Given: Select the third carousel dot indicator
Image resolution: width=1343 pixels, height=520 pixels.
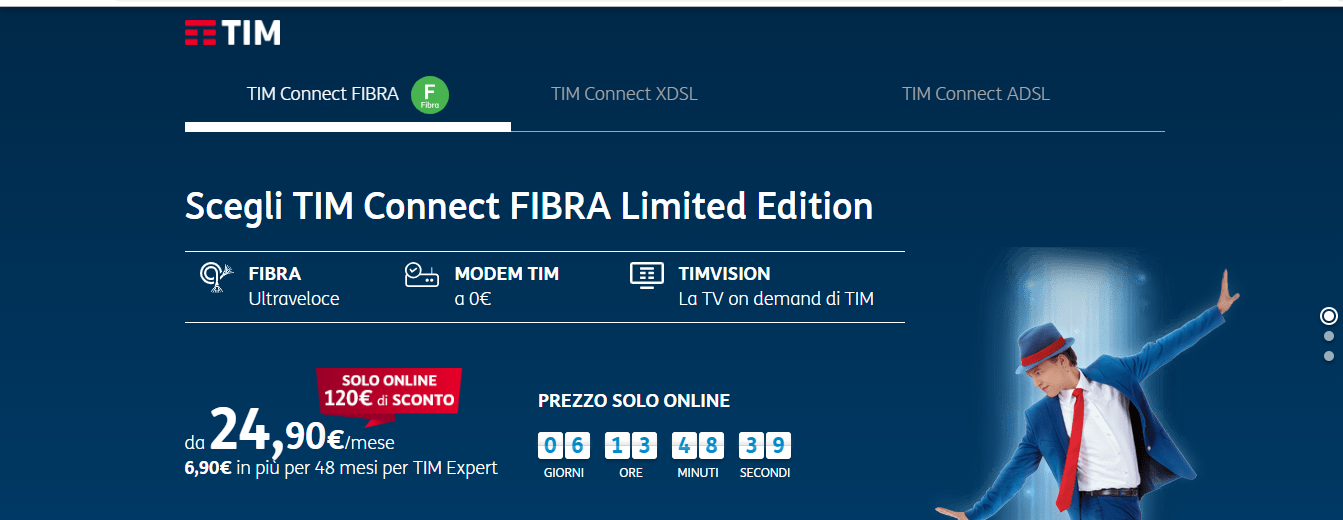Looking at the screenshot, I should pyautogui.click(x=1329, y=356).
